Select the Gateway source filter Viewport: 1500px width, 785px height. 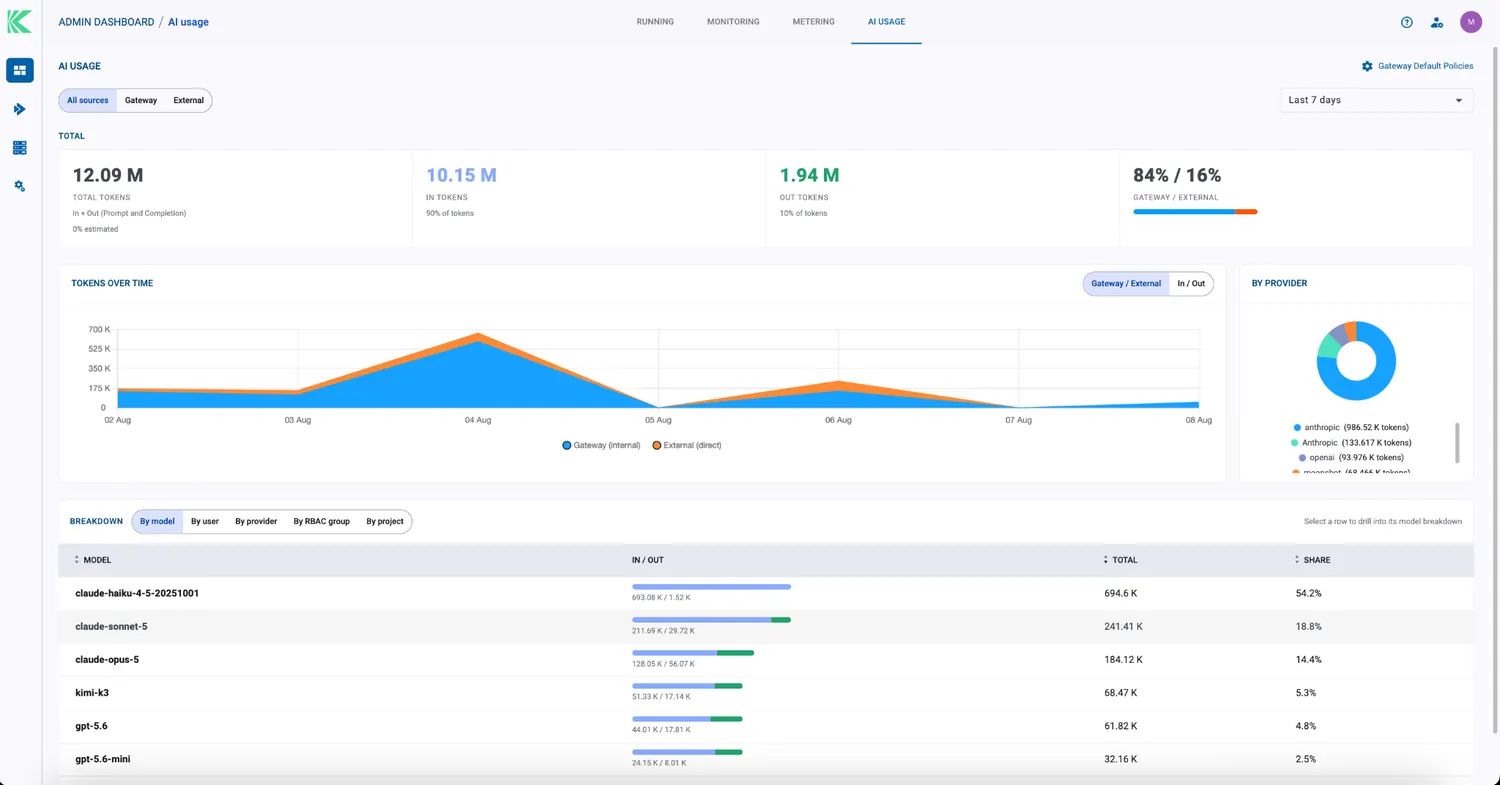coord(141,100)
